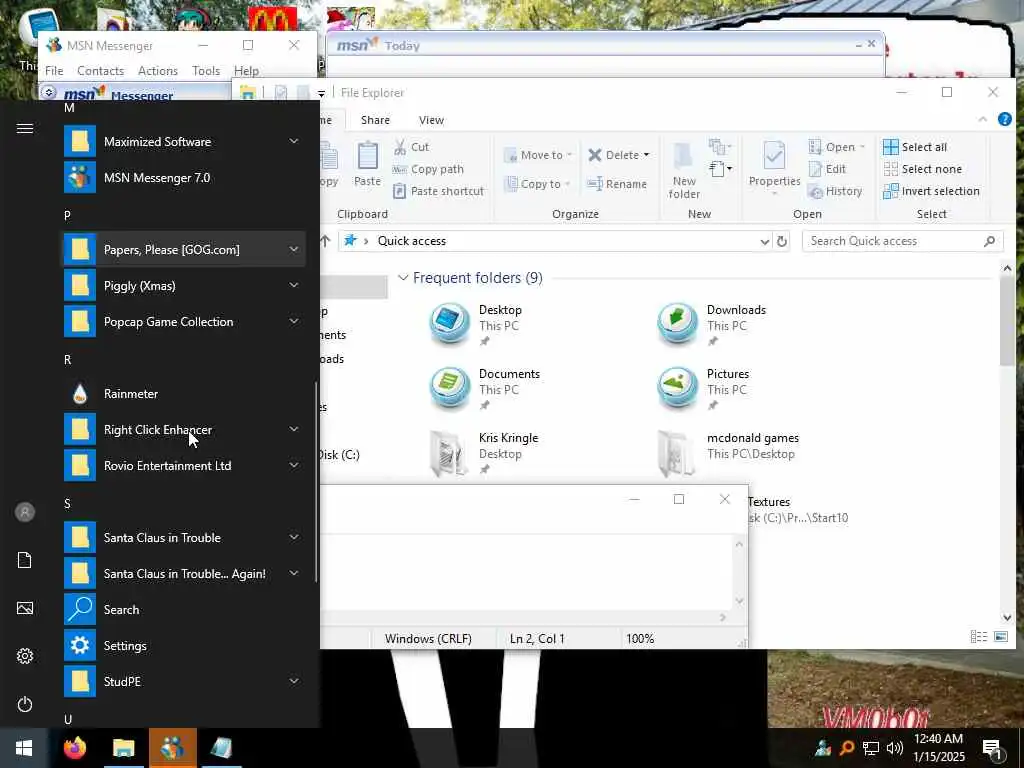
Task: Open MSN Messenger File menu
Action: (54, 71)
